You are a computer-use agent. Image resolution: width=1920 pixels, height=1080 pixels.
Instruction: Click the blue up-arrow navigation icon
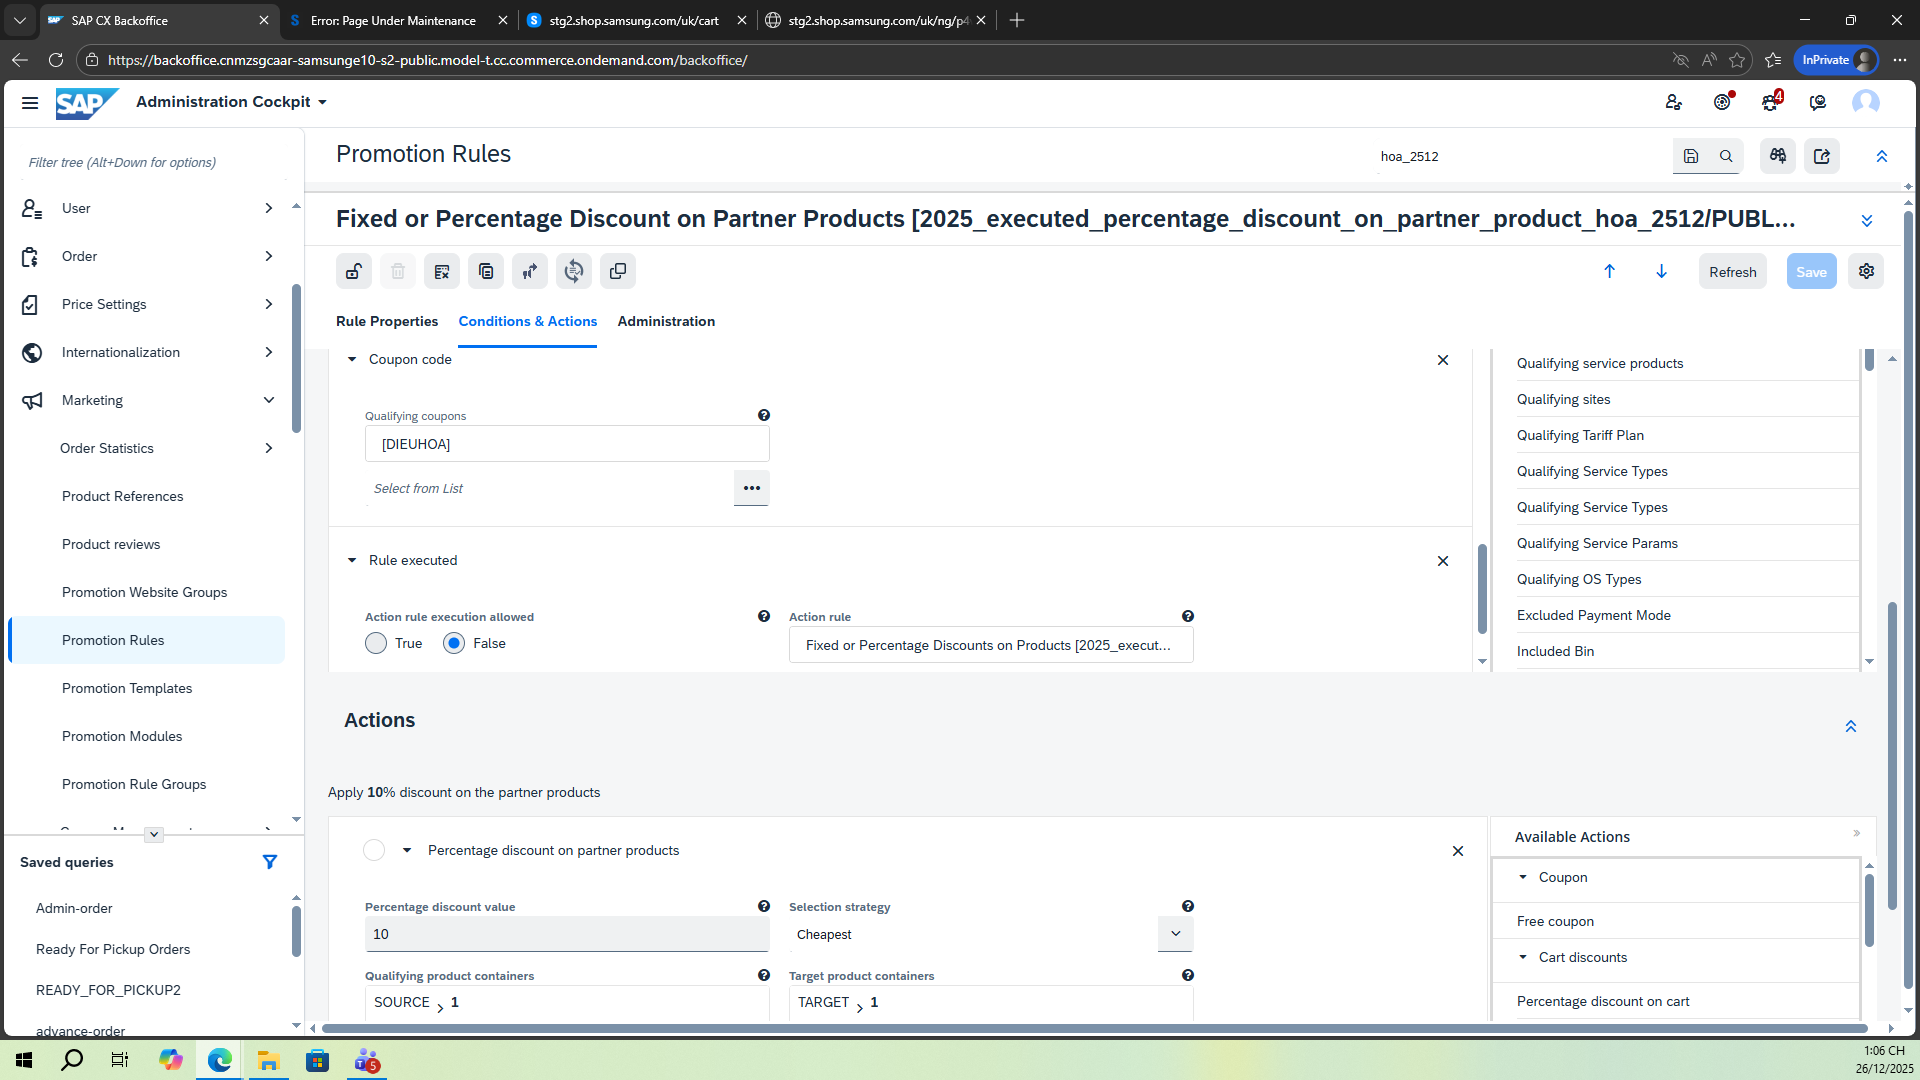point(1610,271)
